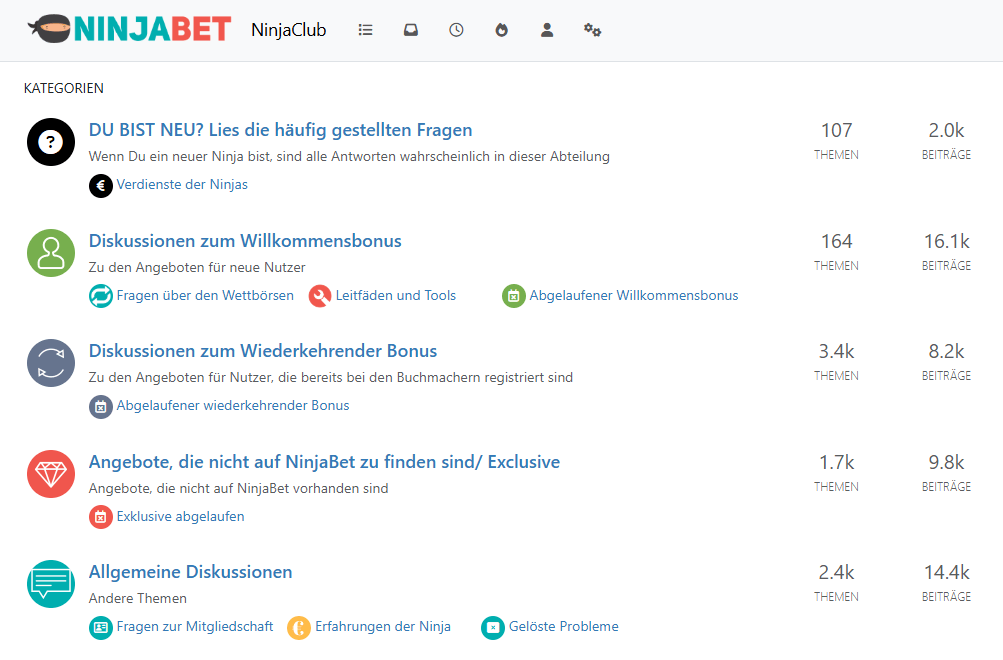Click the 9.8k Beiträge count
Screen dimensions: 1003x660
pyautogui.click(x=946, y=462)
